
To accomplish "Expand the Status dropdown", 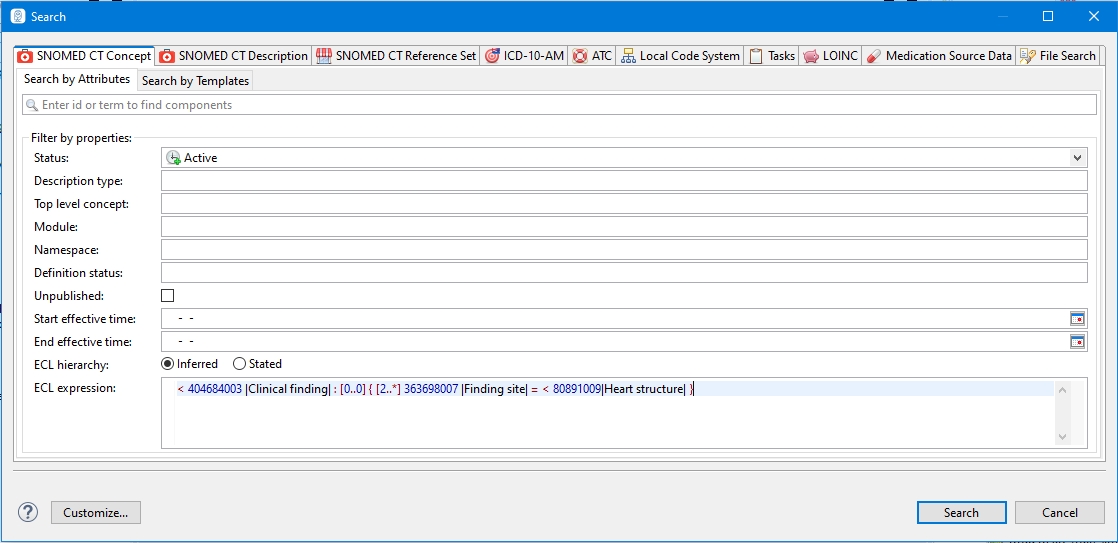I will point(1077,158).
